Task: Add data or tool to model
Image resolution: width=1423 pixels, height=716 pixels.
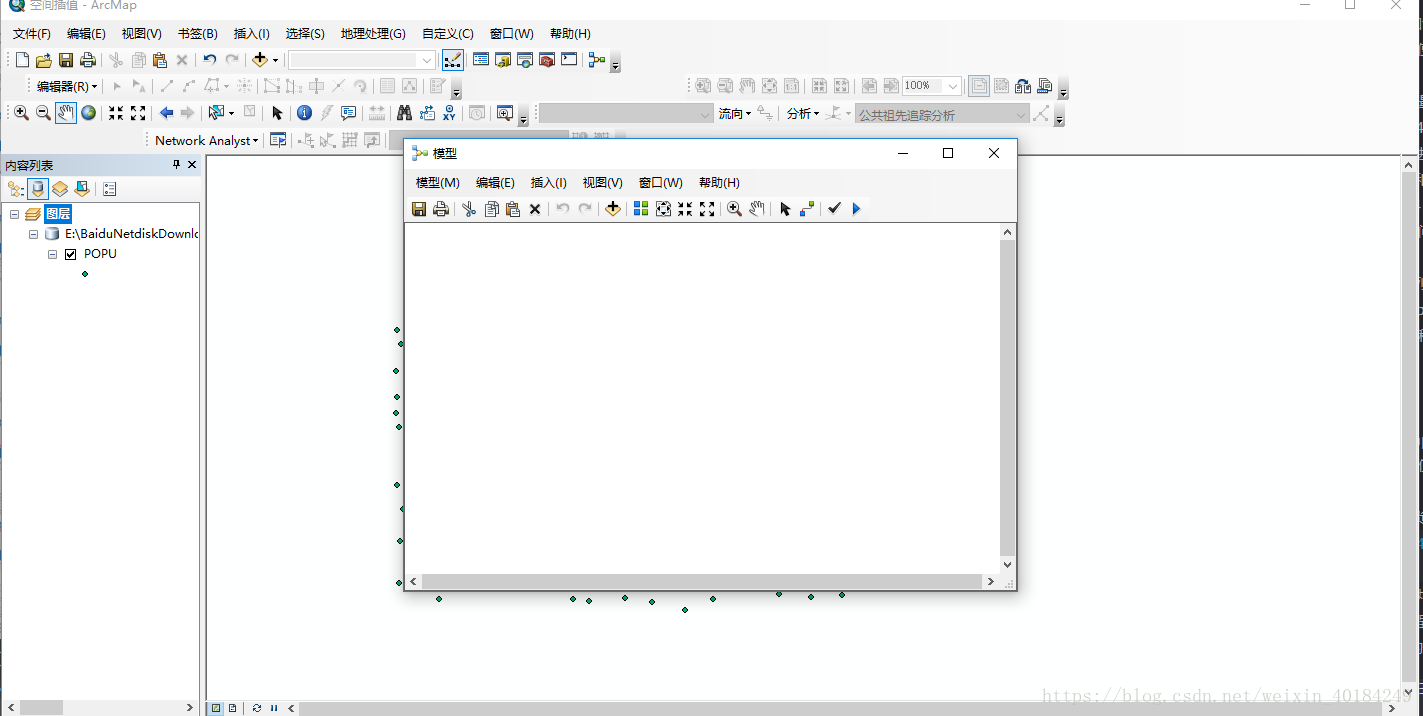Action: coord(613,208)
